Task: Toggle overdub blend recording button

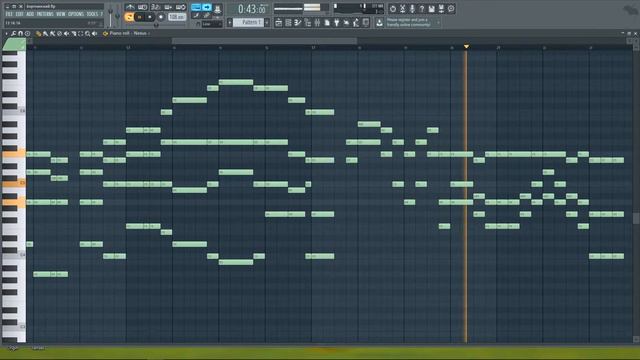Action: point(168,7)
